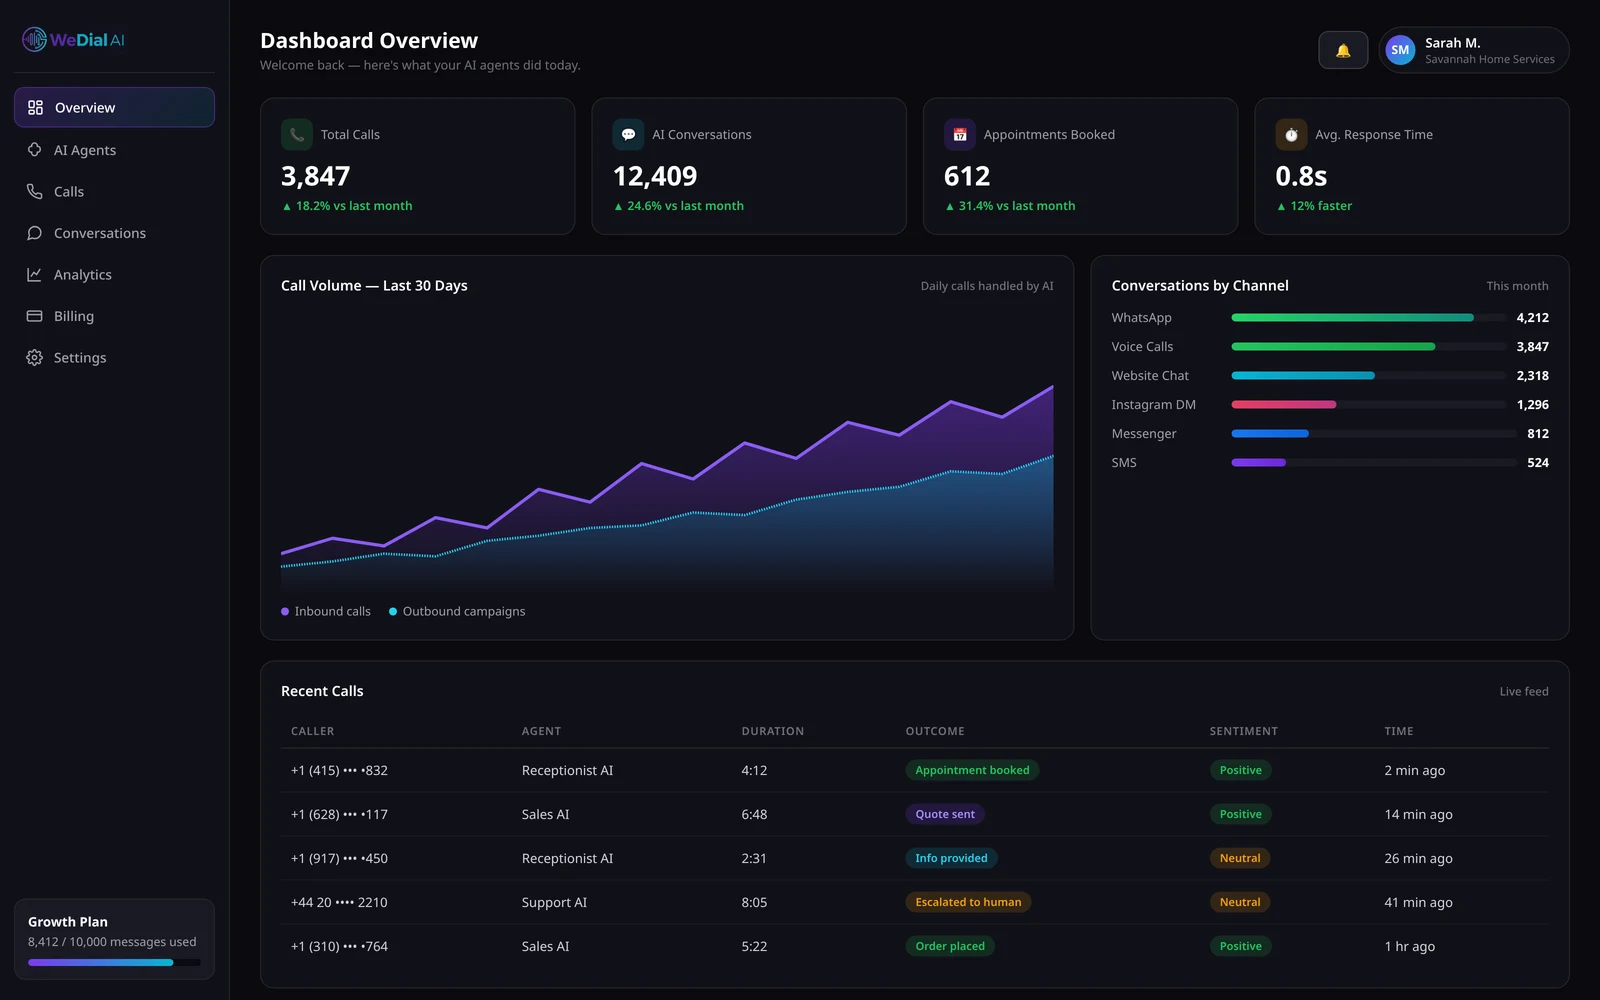Click the Growth Plan messages usage bar
1600x1000 pixels.
114,962
